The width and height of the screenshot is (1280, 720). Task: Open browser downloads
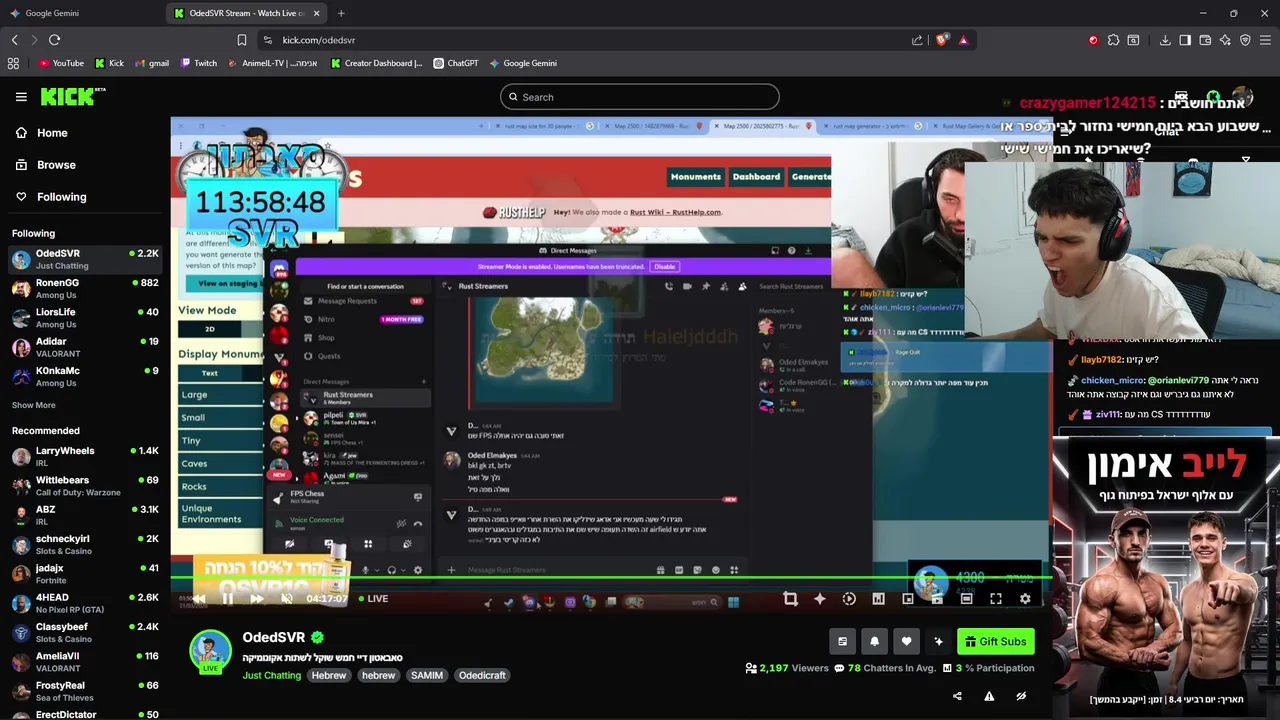point(1165,40)
